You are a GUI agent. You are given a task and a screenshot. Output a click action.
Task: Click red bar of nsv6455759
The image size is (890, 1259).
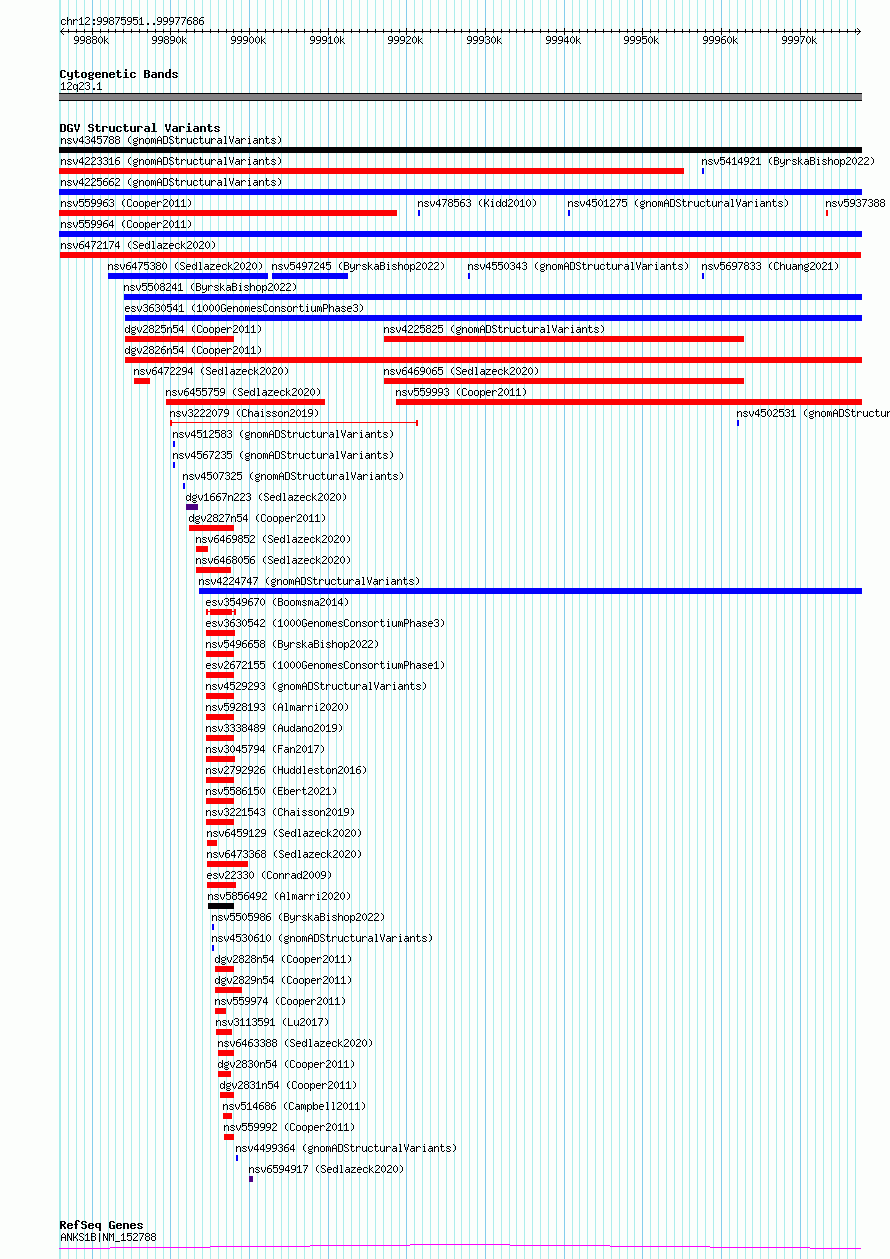(245, 402)
